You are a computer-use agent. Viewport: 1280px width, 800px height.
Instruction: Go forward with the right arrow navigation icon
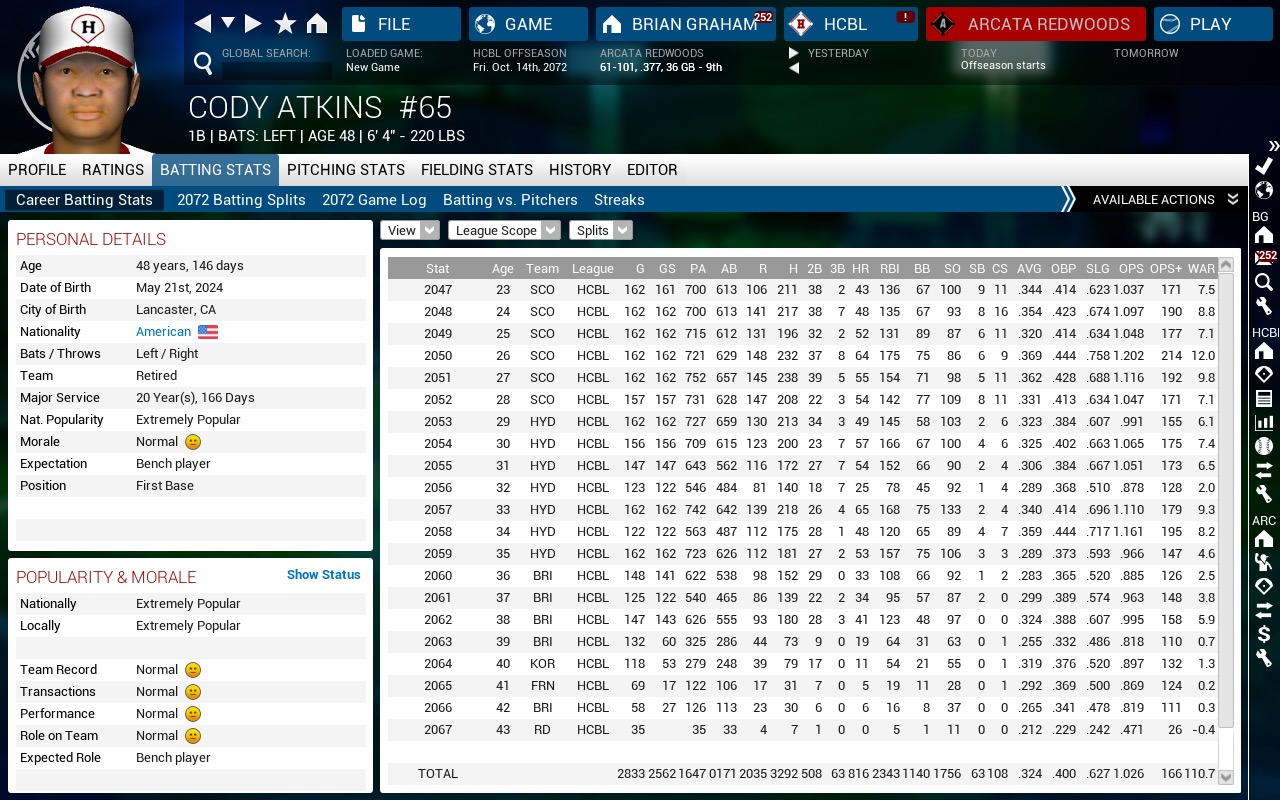[x=253, y=23]
